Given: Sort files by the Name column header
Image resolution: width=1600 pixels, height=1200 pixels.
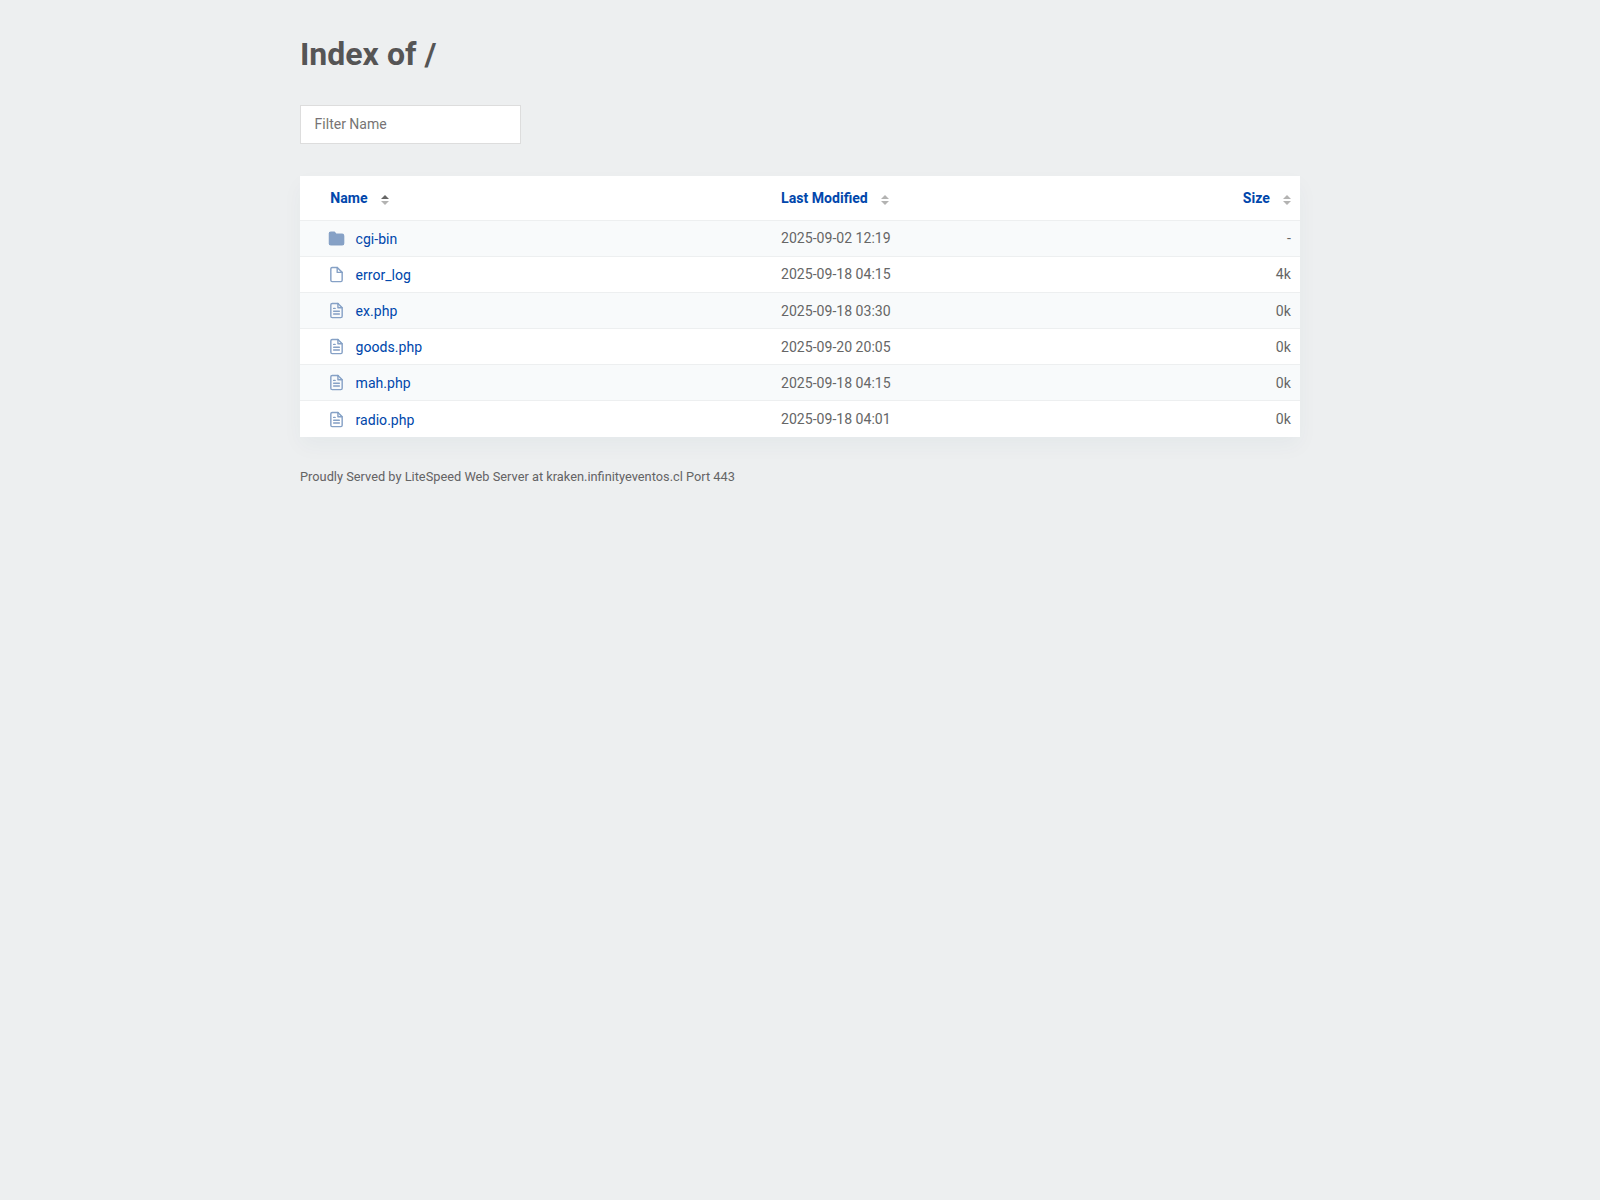Looking at the screenshot, I should (x=348, y=198).
